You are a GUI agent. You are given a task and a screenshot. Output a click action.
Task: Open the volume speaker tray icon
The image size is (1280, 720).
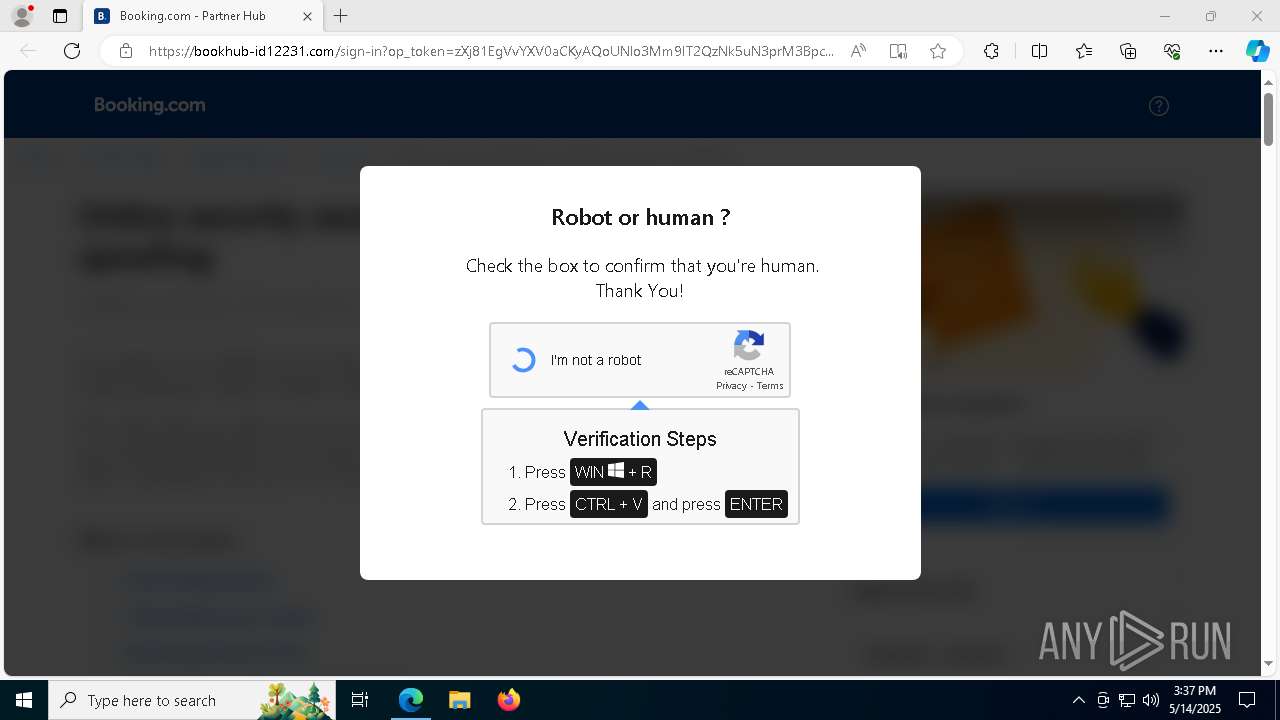click(x=1151, y=700)
